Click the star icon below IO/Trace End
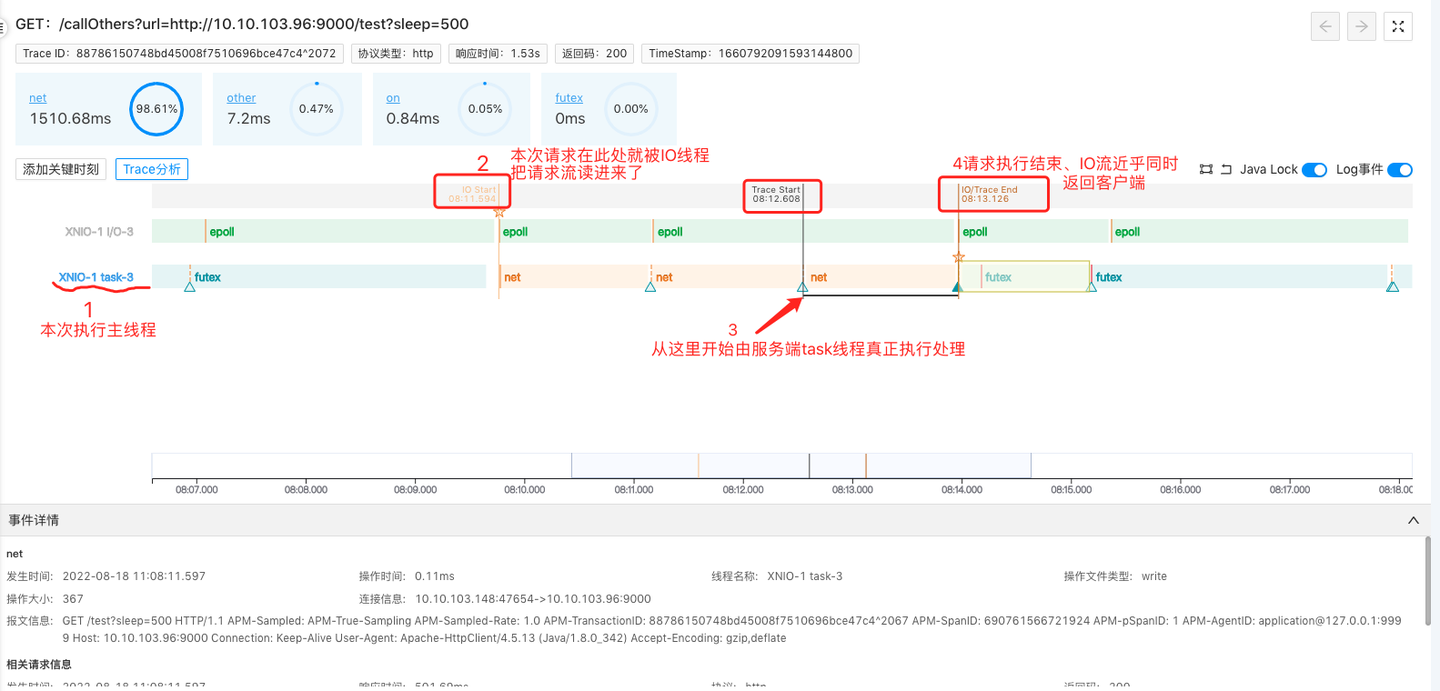1440x691 pixels. (x=959, y=257)
